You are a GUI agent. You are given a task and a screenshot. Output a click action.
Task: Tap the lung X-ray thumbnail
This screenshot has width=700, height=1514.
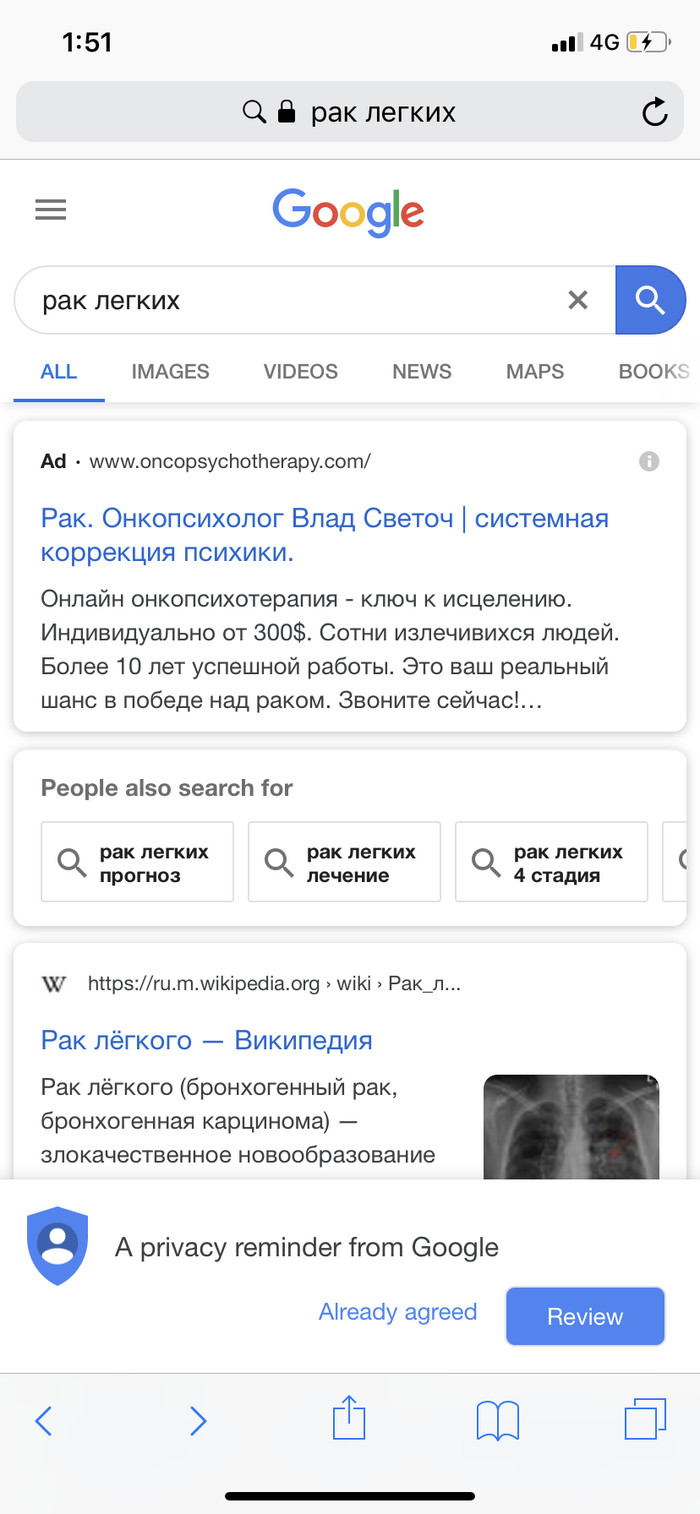tap(571, 1126)
